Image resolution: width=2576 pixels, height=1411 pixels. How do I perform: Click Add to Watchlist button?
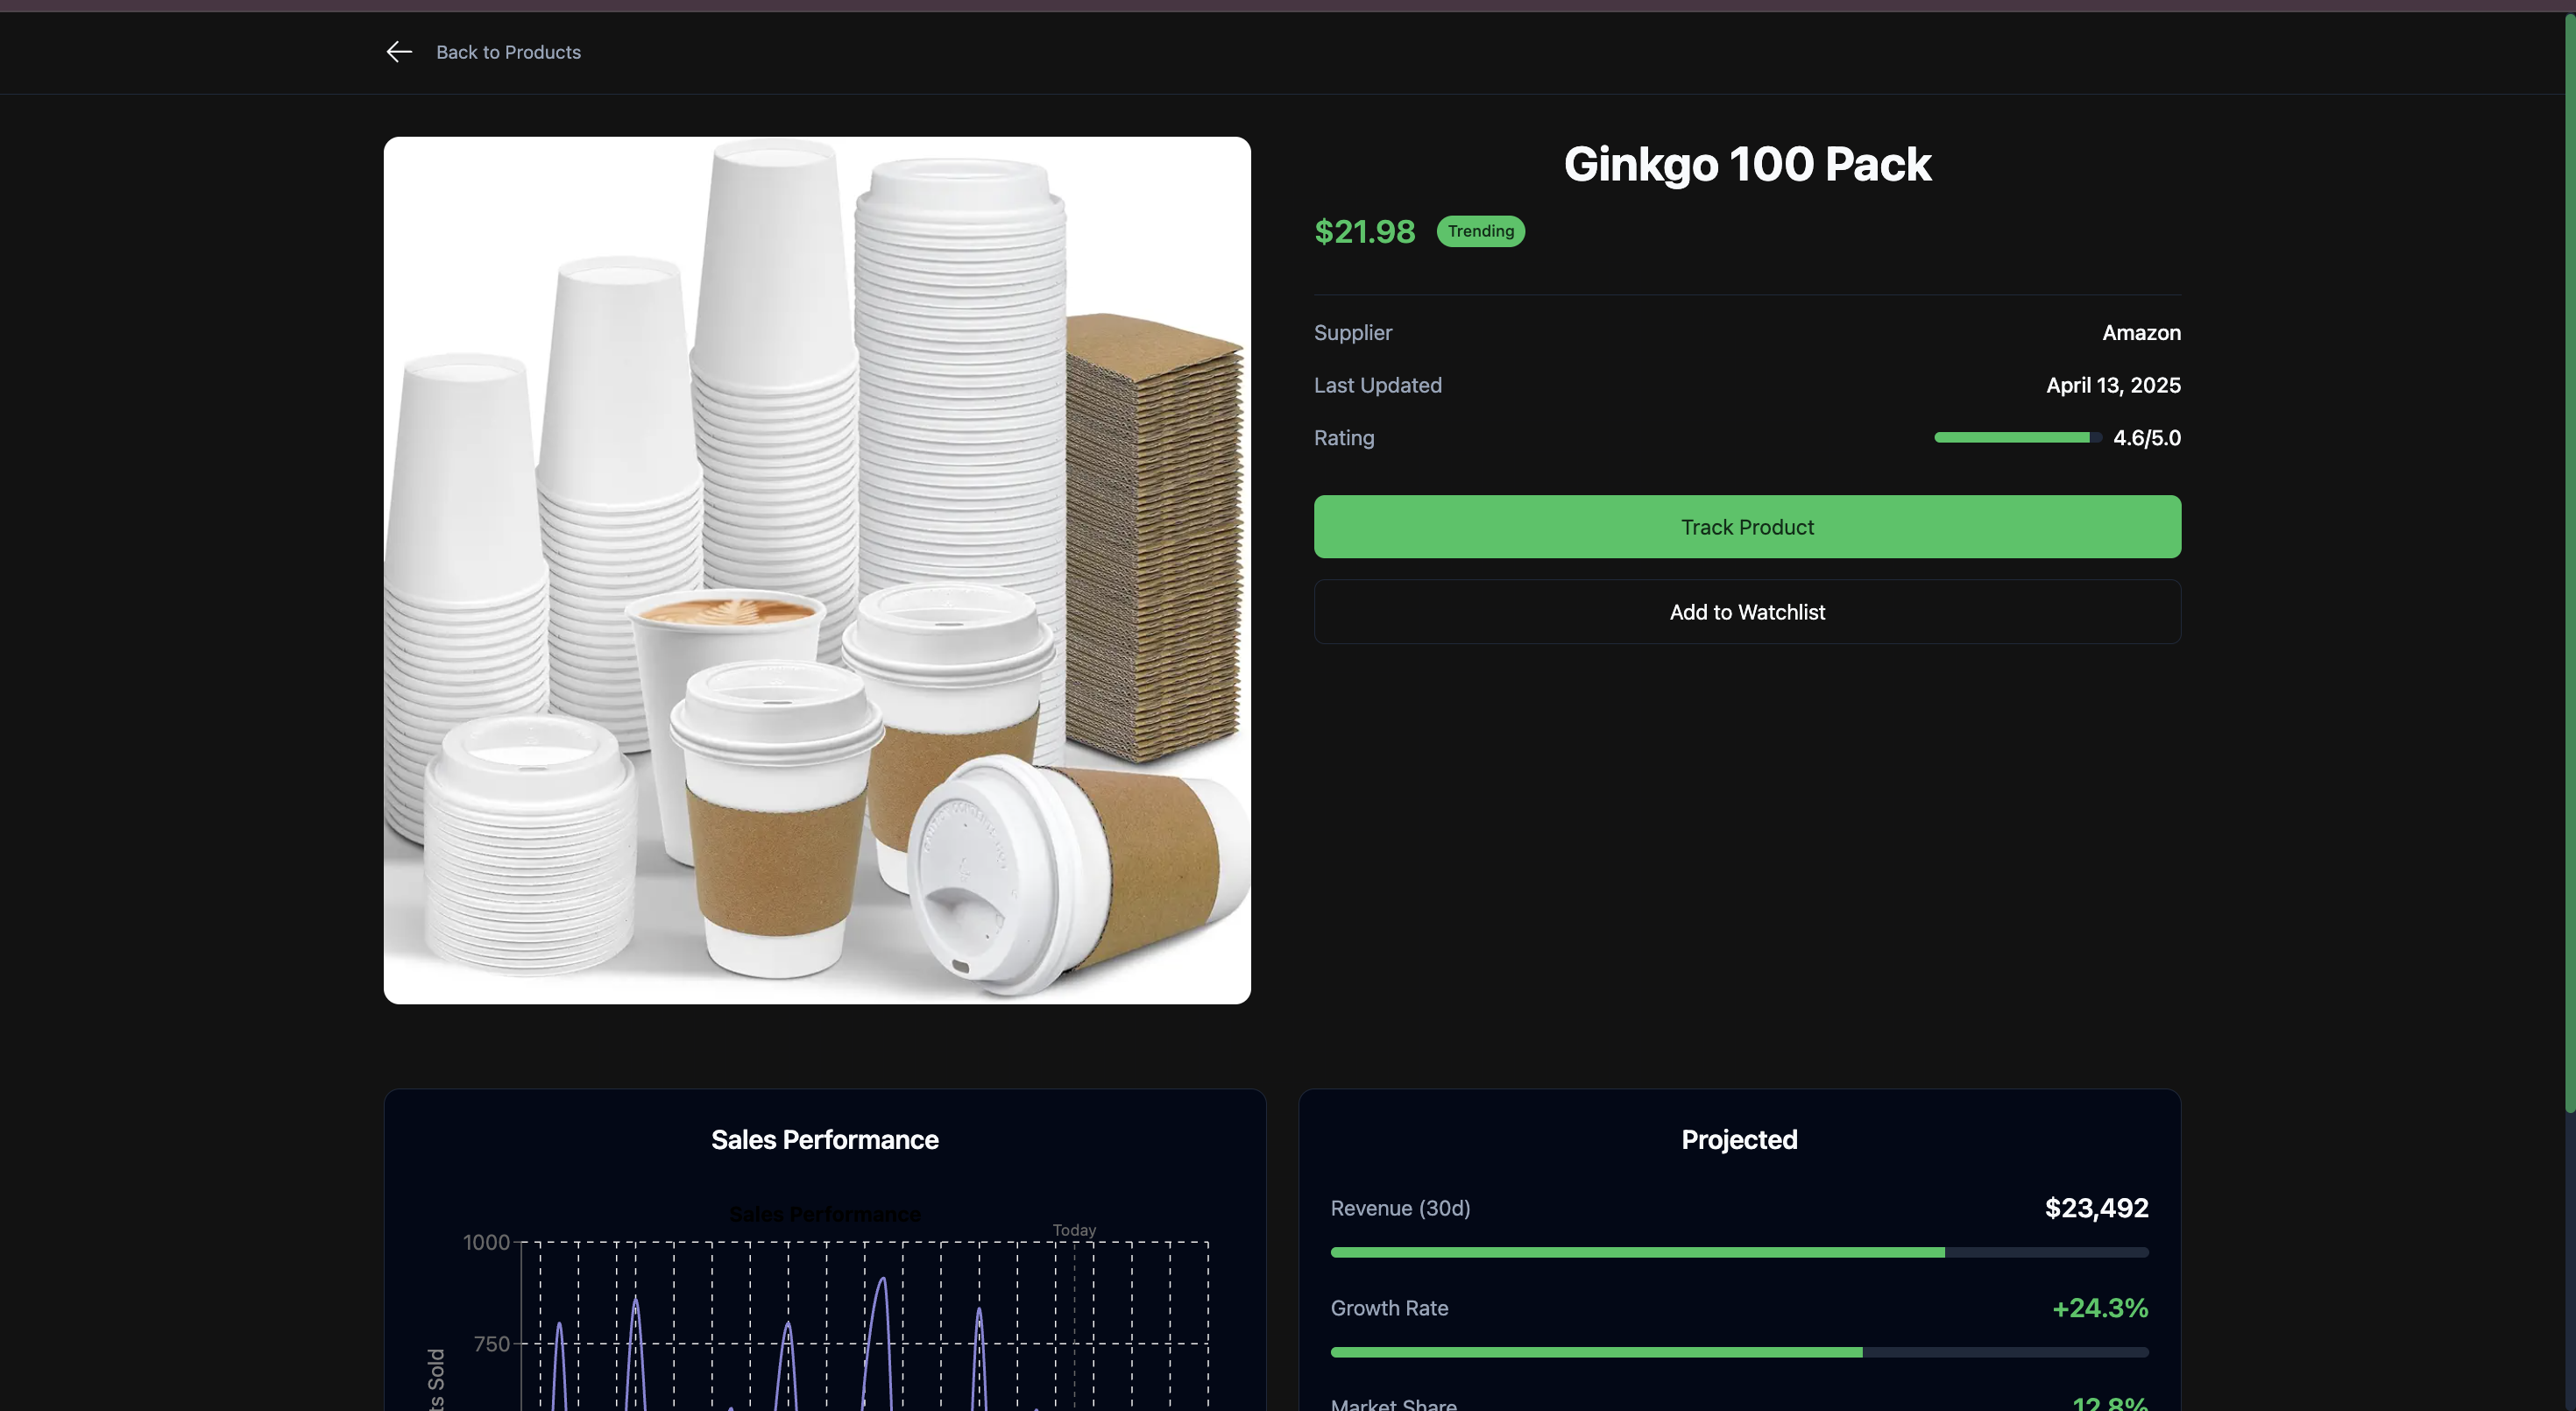(1746, 612)
